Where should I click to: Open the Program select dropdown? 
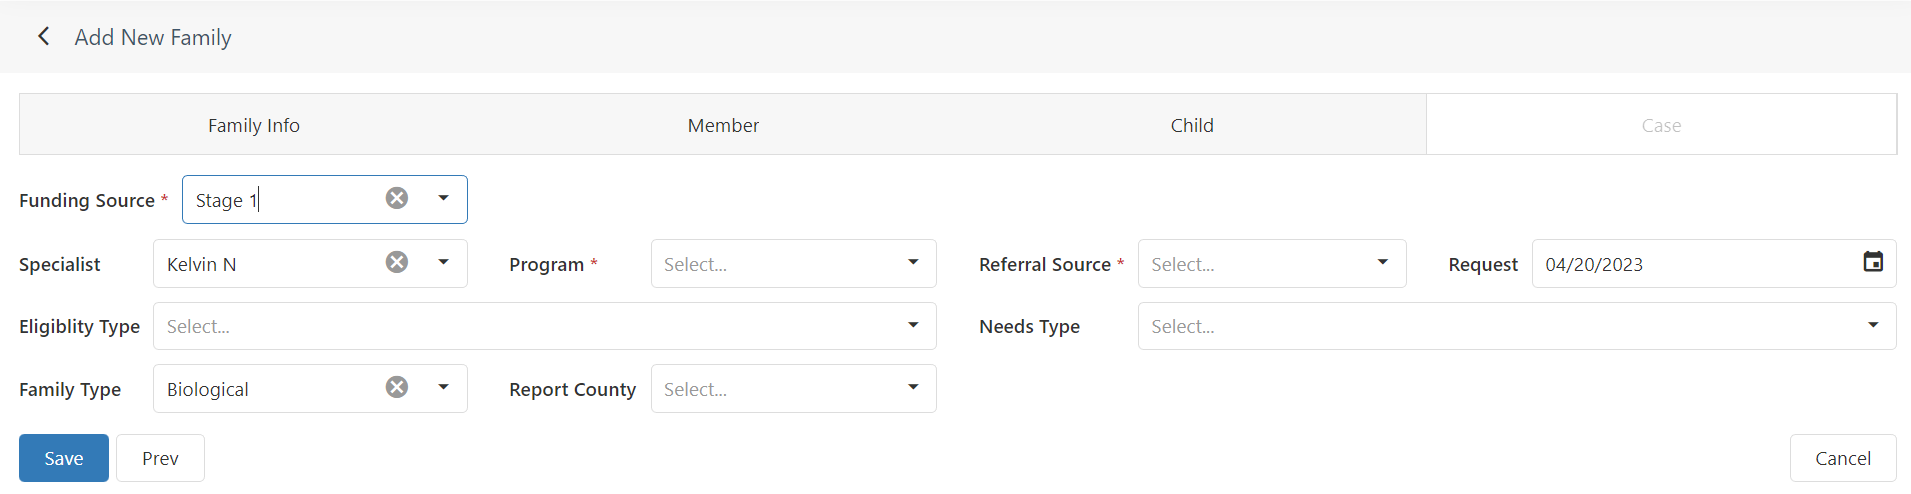[793, 264]
